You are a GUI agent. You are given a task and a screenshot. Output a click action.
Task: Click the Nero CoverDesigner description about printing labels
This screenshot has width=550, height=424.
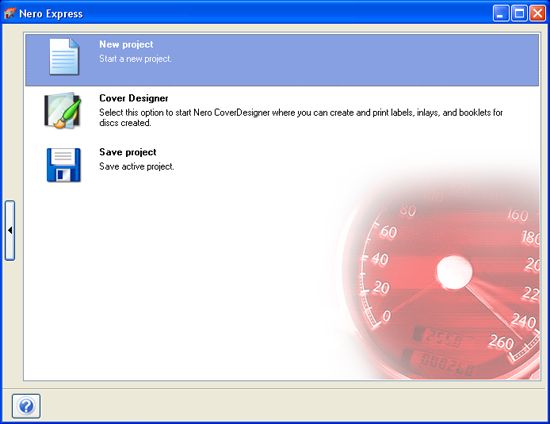[301, 117]
